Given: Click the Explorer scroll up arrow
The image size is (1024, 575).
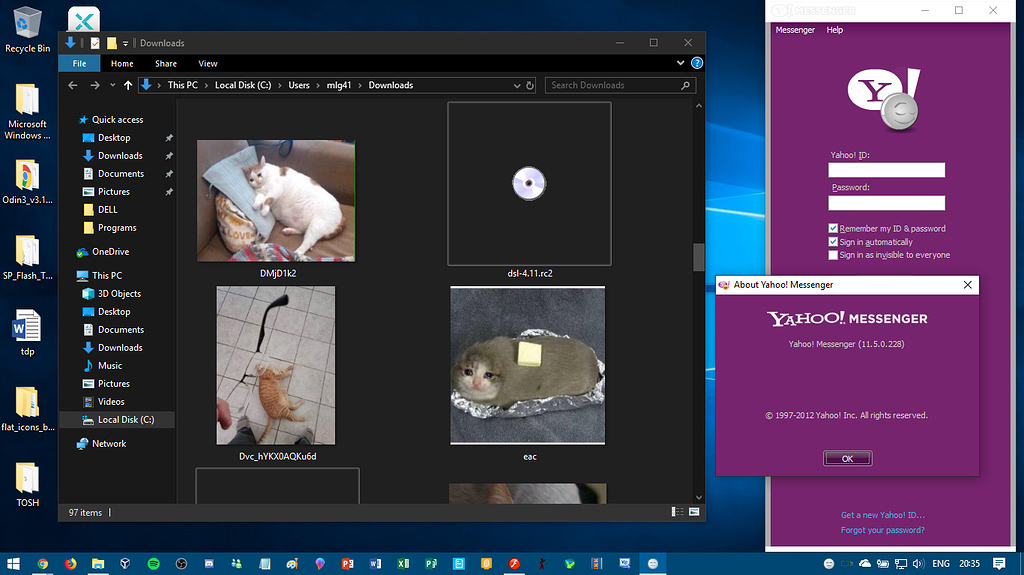Looking at the screenshot, I should click(x=699, y=106).
